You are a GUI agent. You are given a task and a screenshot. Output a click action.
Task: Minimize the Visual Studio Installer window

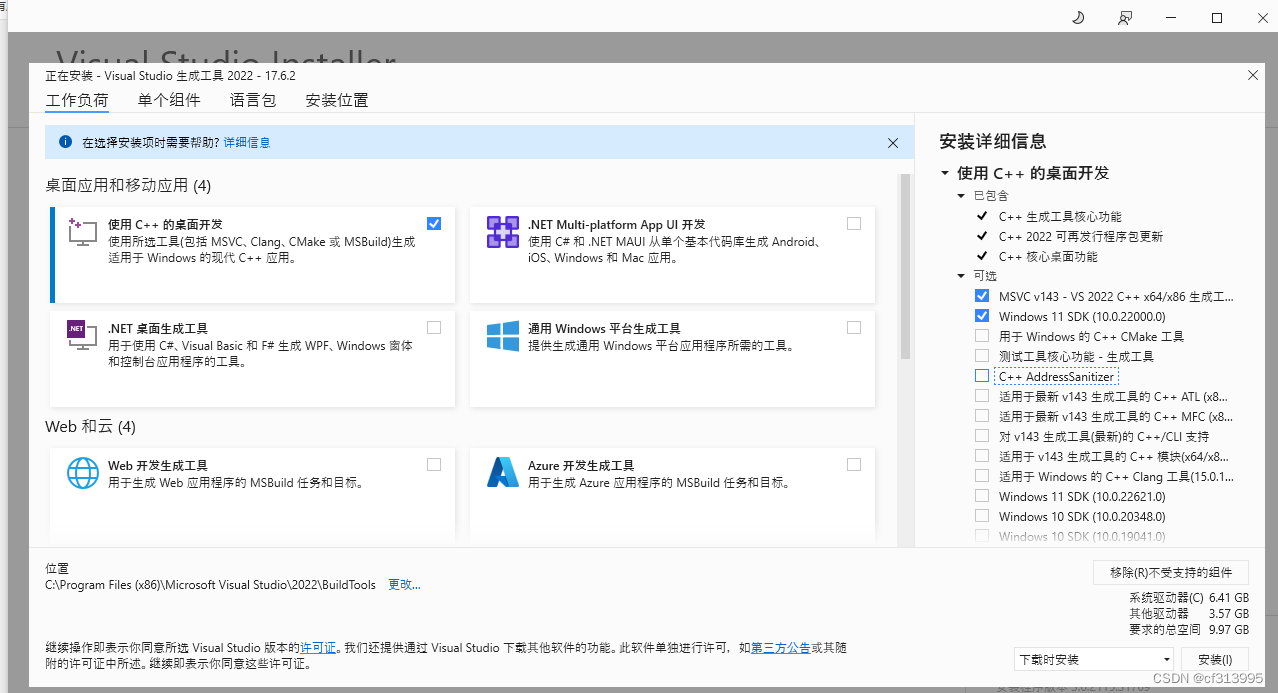click(1171, 17)
